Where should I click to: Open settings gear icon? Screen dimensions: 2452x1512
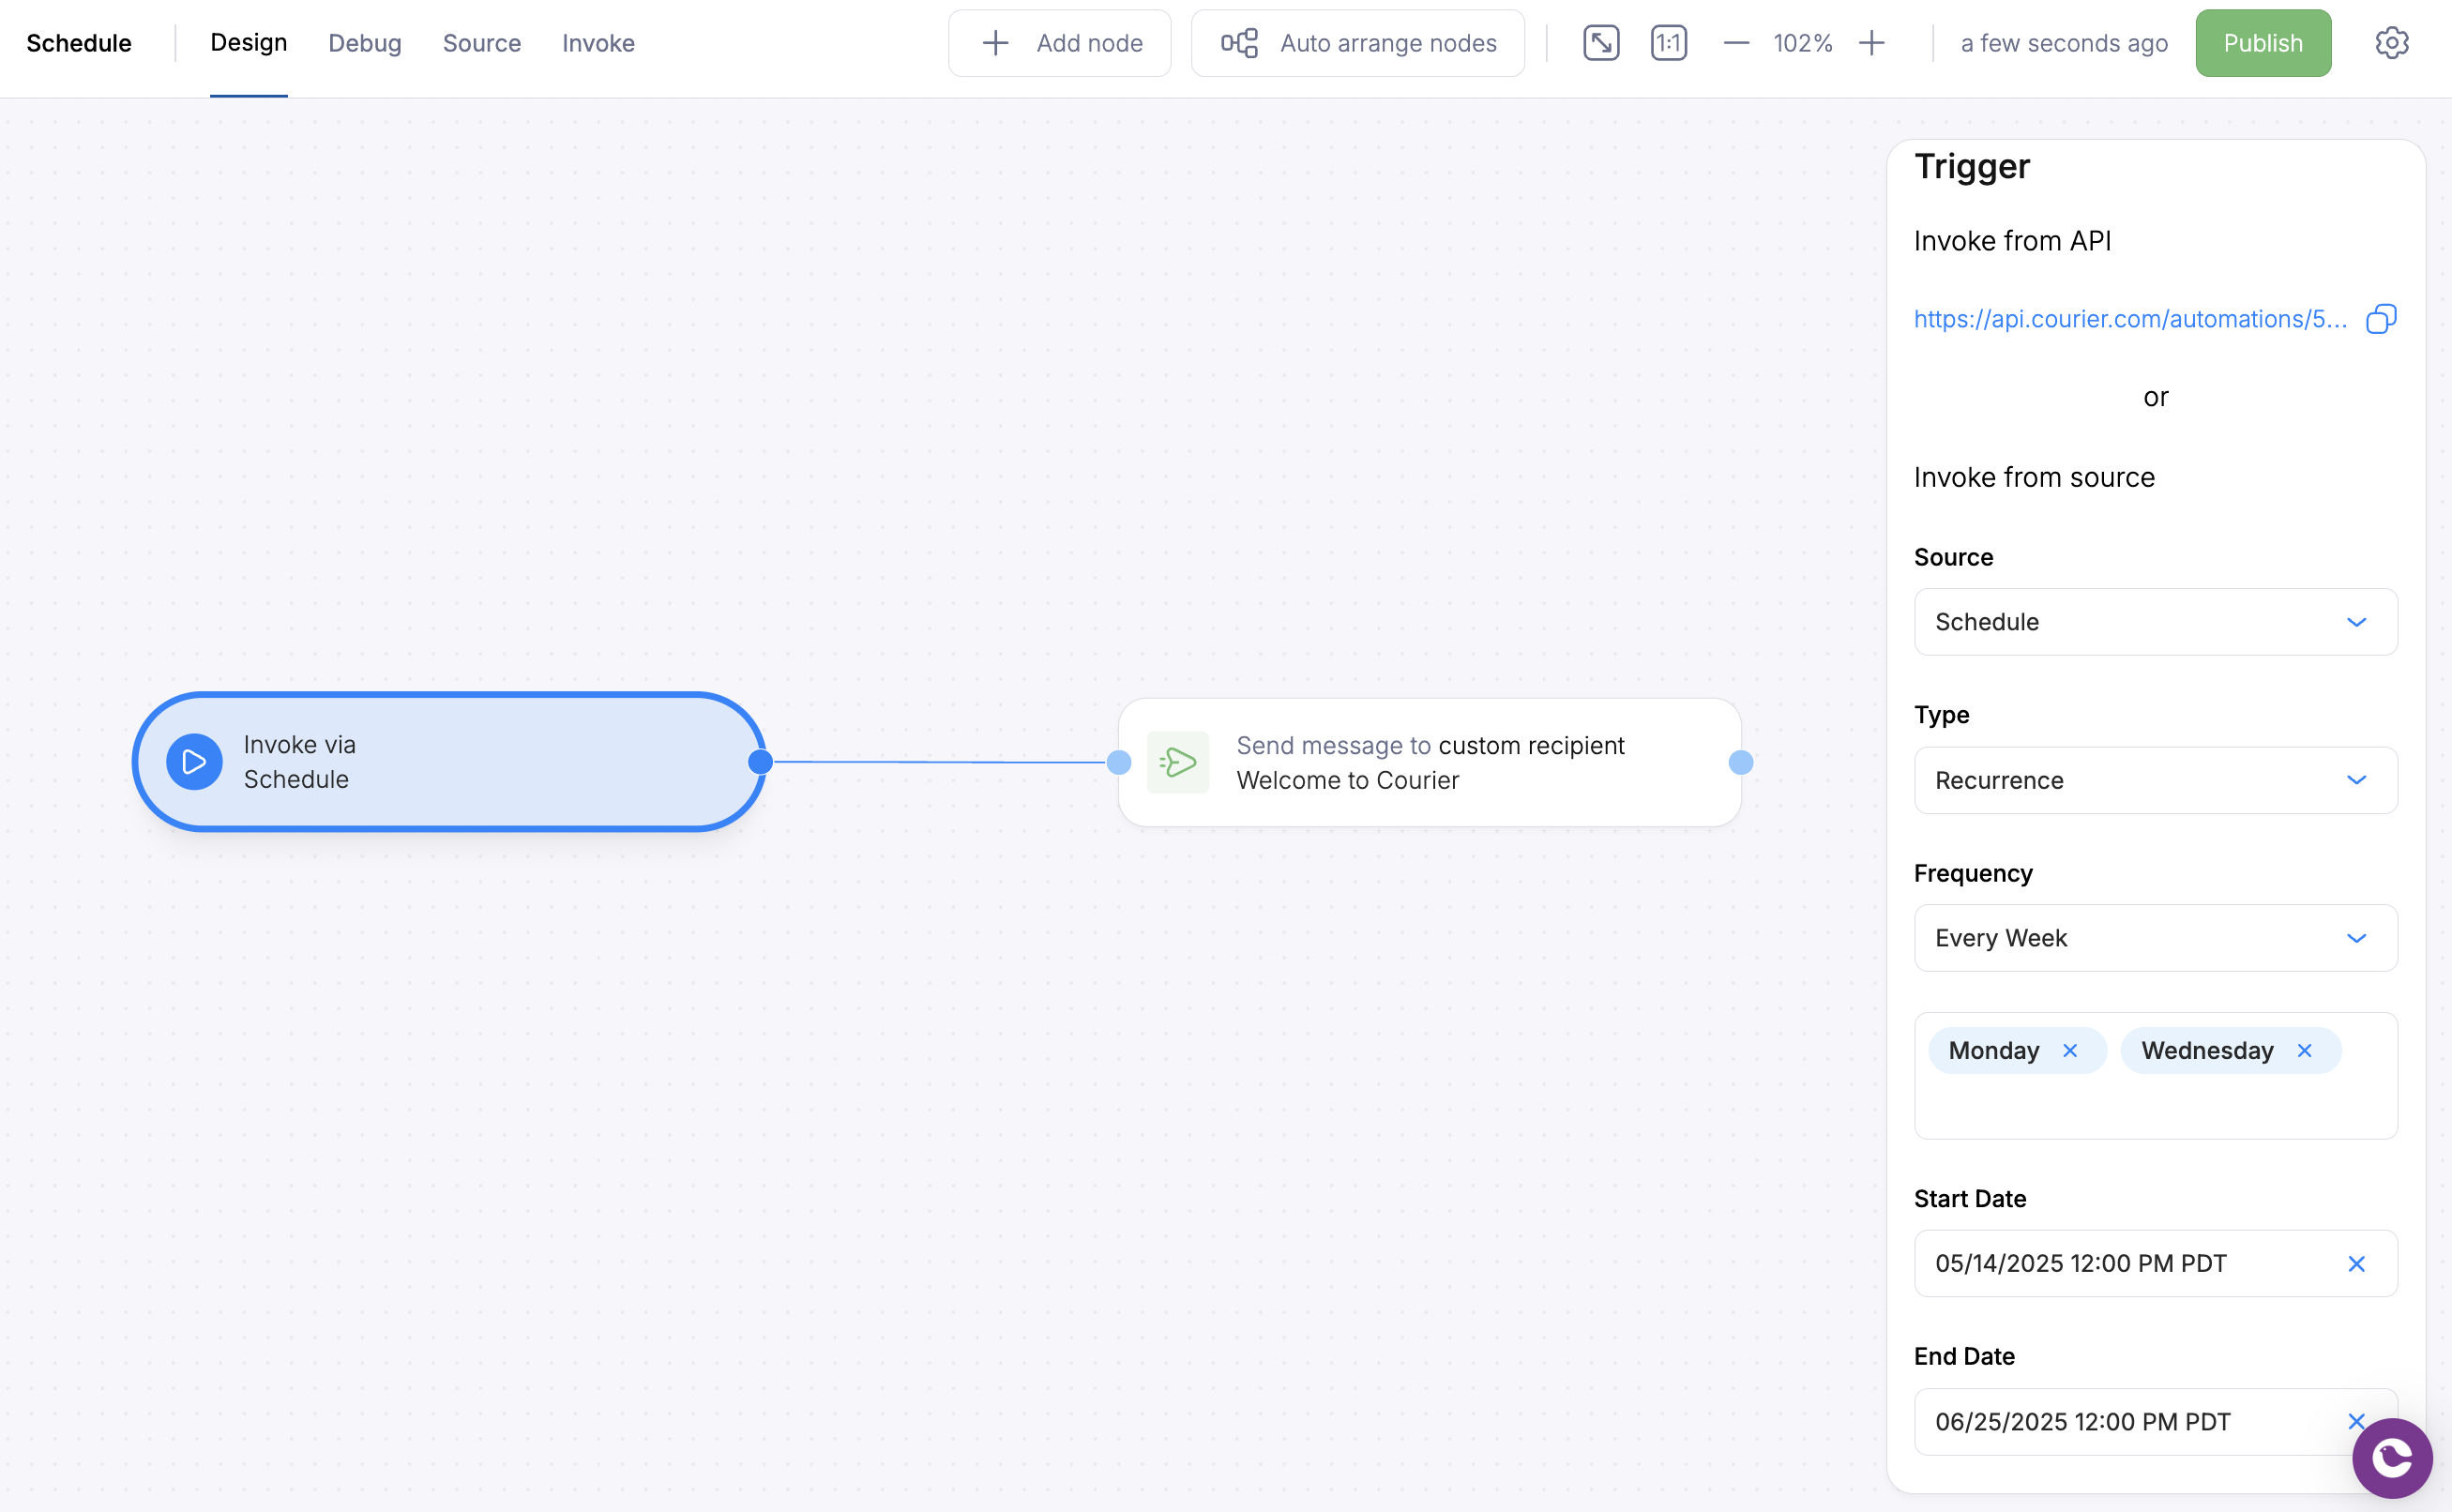[x=2391, y=43]
